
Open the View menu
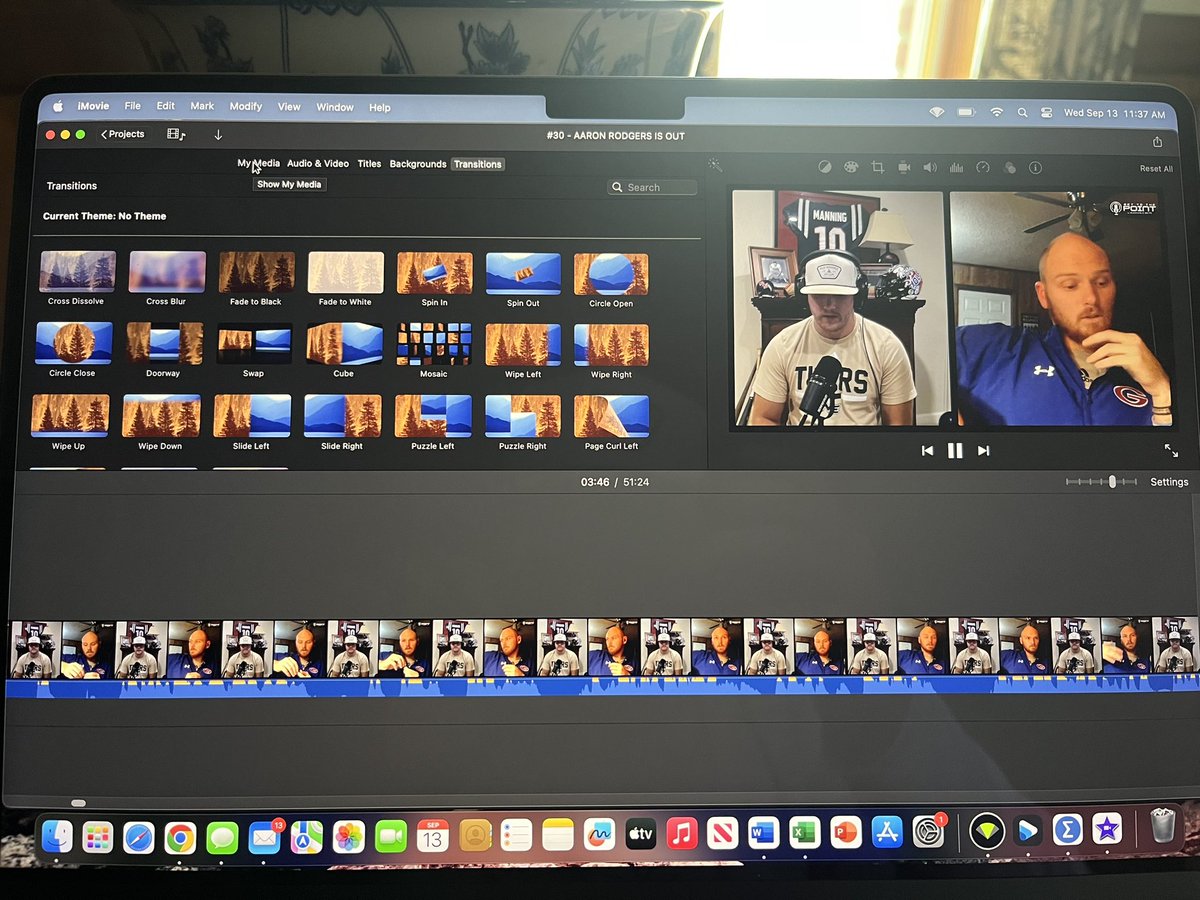289,107
